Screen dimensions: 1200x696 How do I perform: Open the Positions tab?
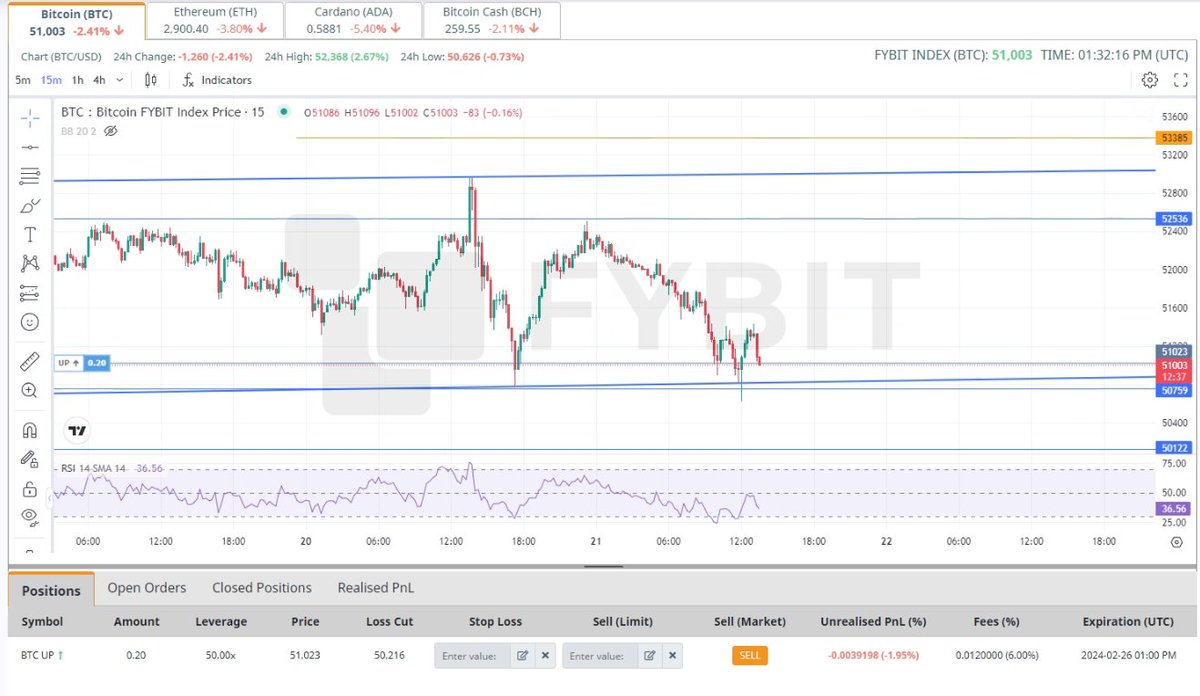pos(52,590)
